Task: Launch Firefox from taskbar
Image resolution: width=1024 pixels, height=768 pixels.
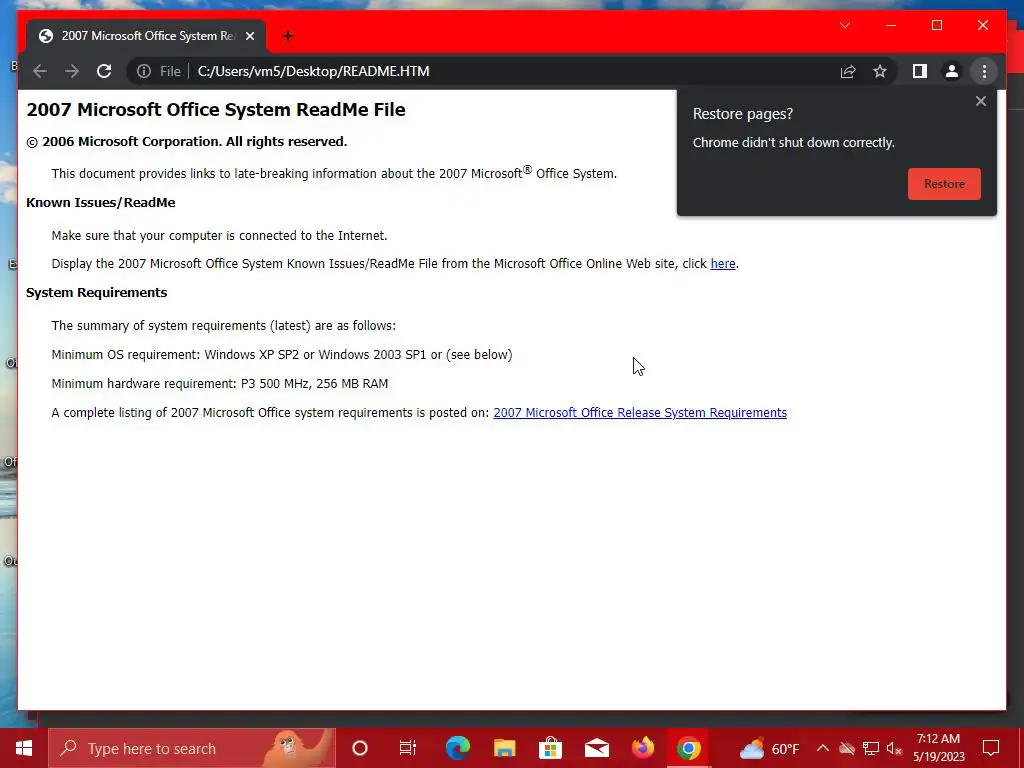Action: pos(643,748)
